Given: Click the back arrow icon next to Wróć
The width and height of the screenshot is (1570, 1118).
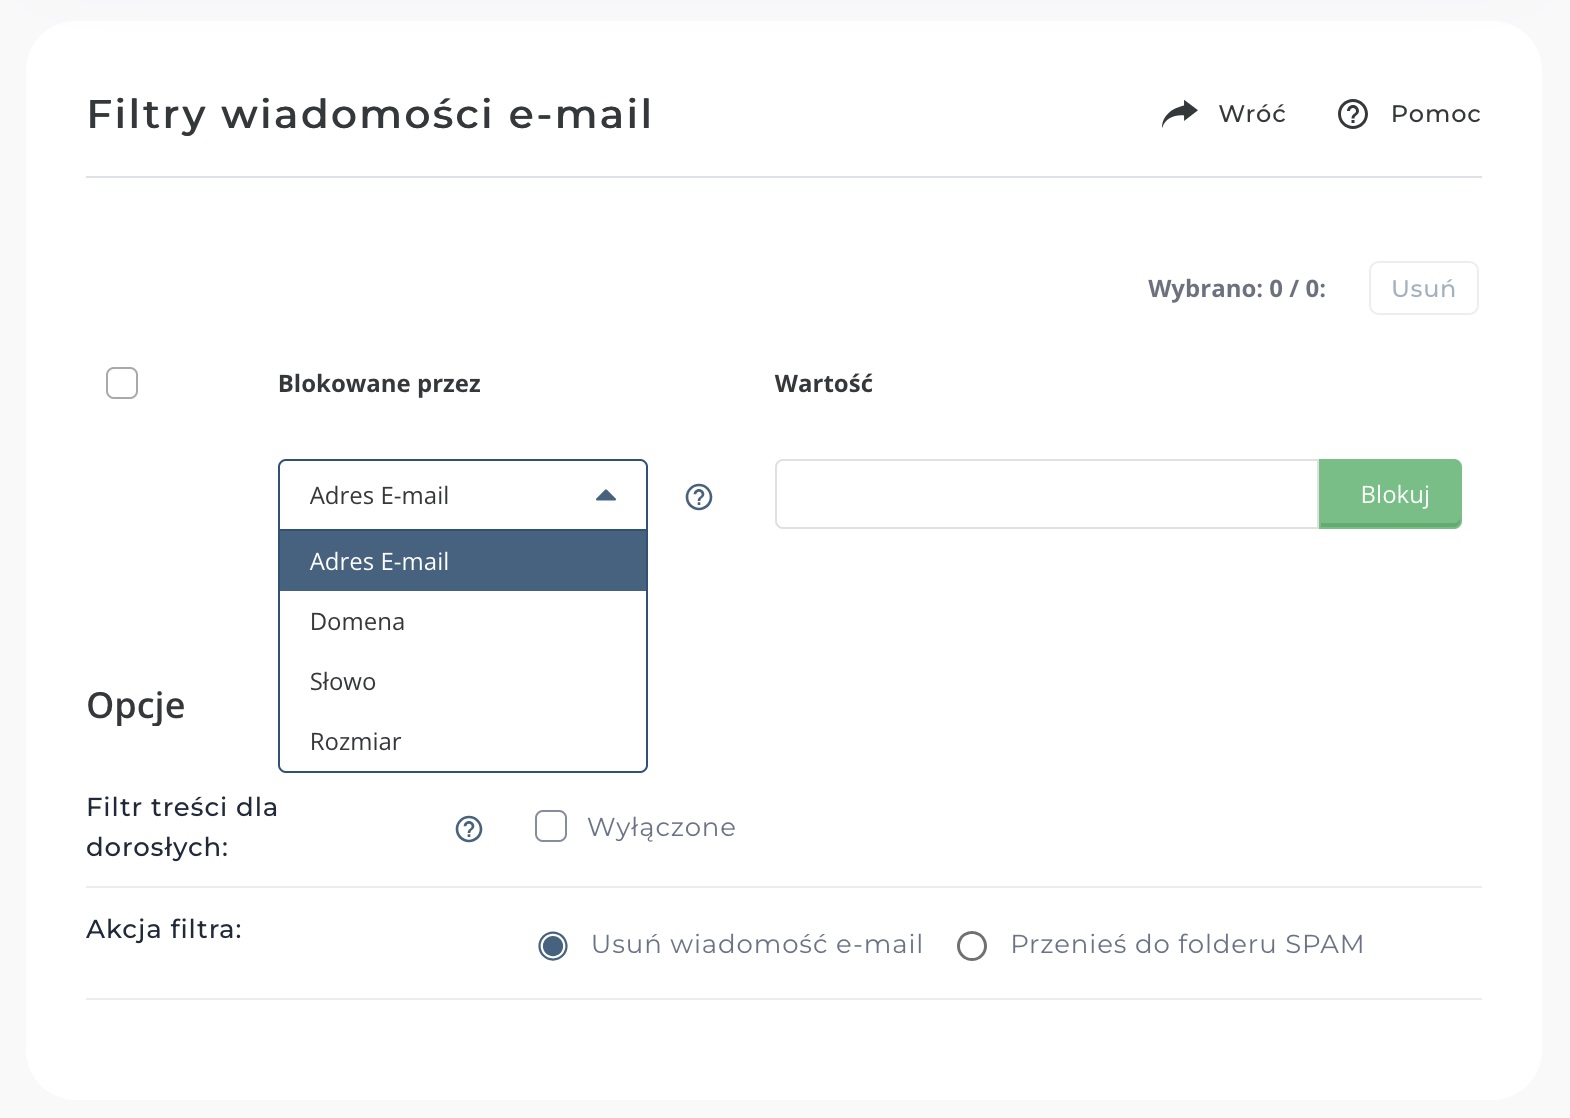Looking at the screenshot, I should click(x=1180, y=113).
